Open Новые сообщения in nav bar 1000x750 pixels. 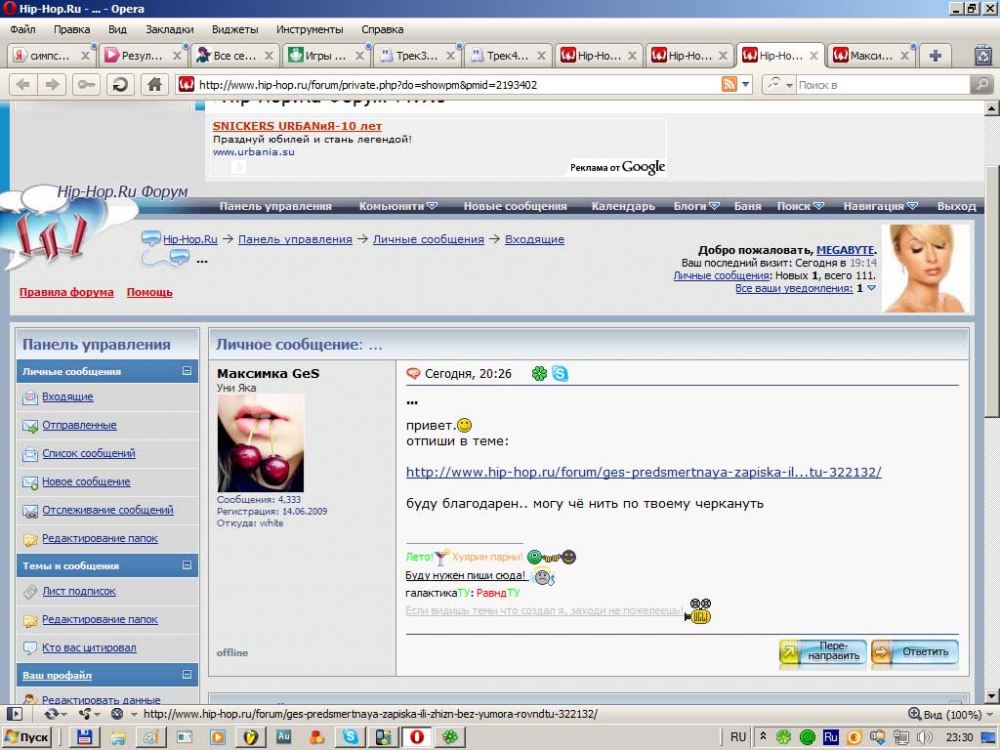pos(515,206)
